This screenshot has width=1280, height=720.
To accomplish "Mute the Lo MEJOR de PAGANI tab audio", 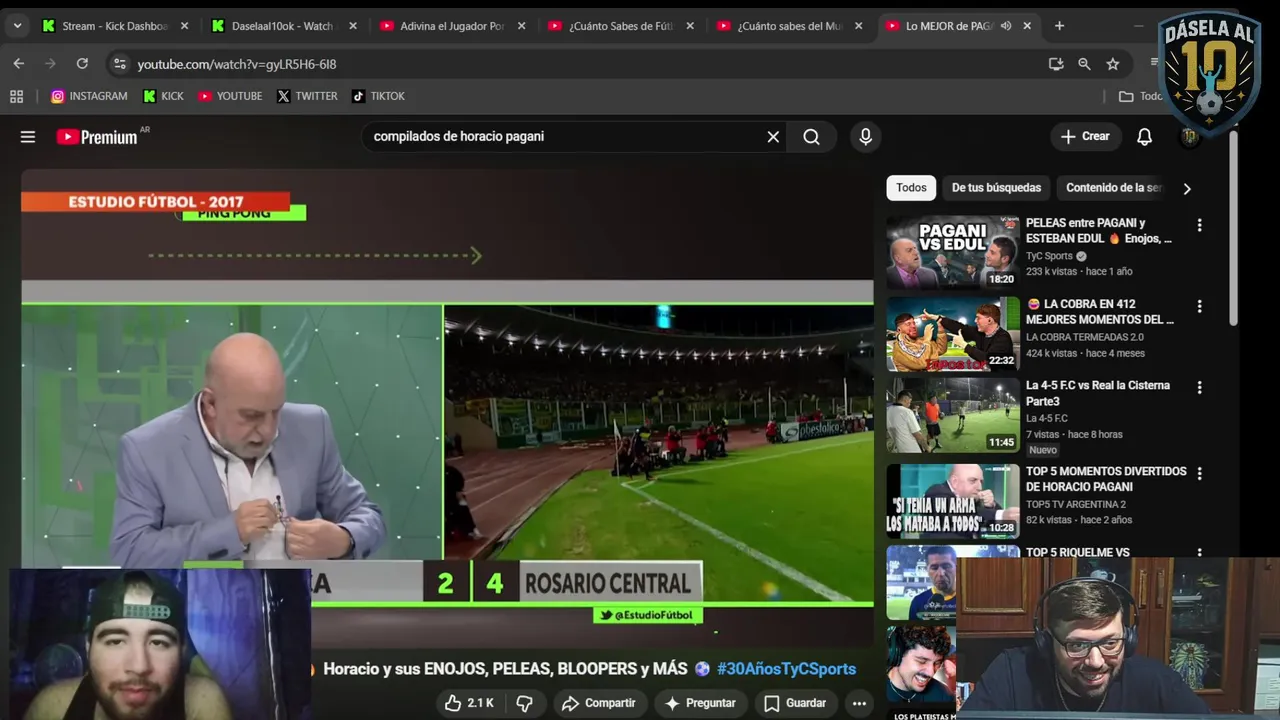I will pyautogui.click(x=1006, y=26).
